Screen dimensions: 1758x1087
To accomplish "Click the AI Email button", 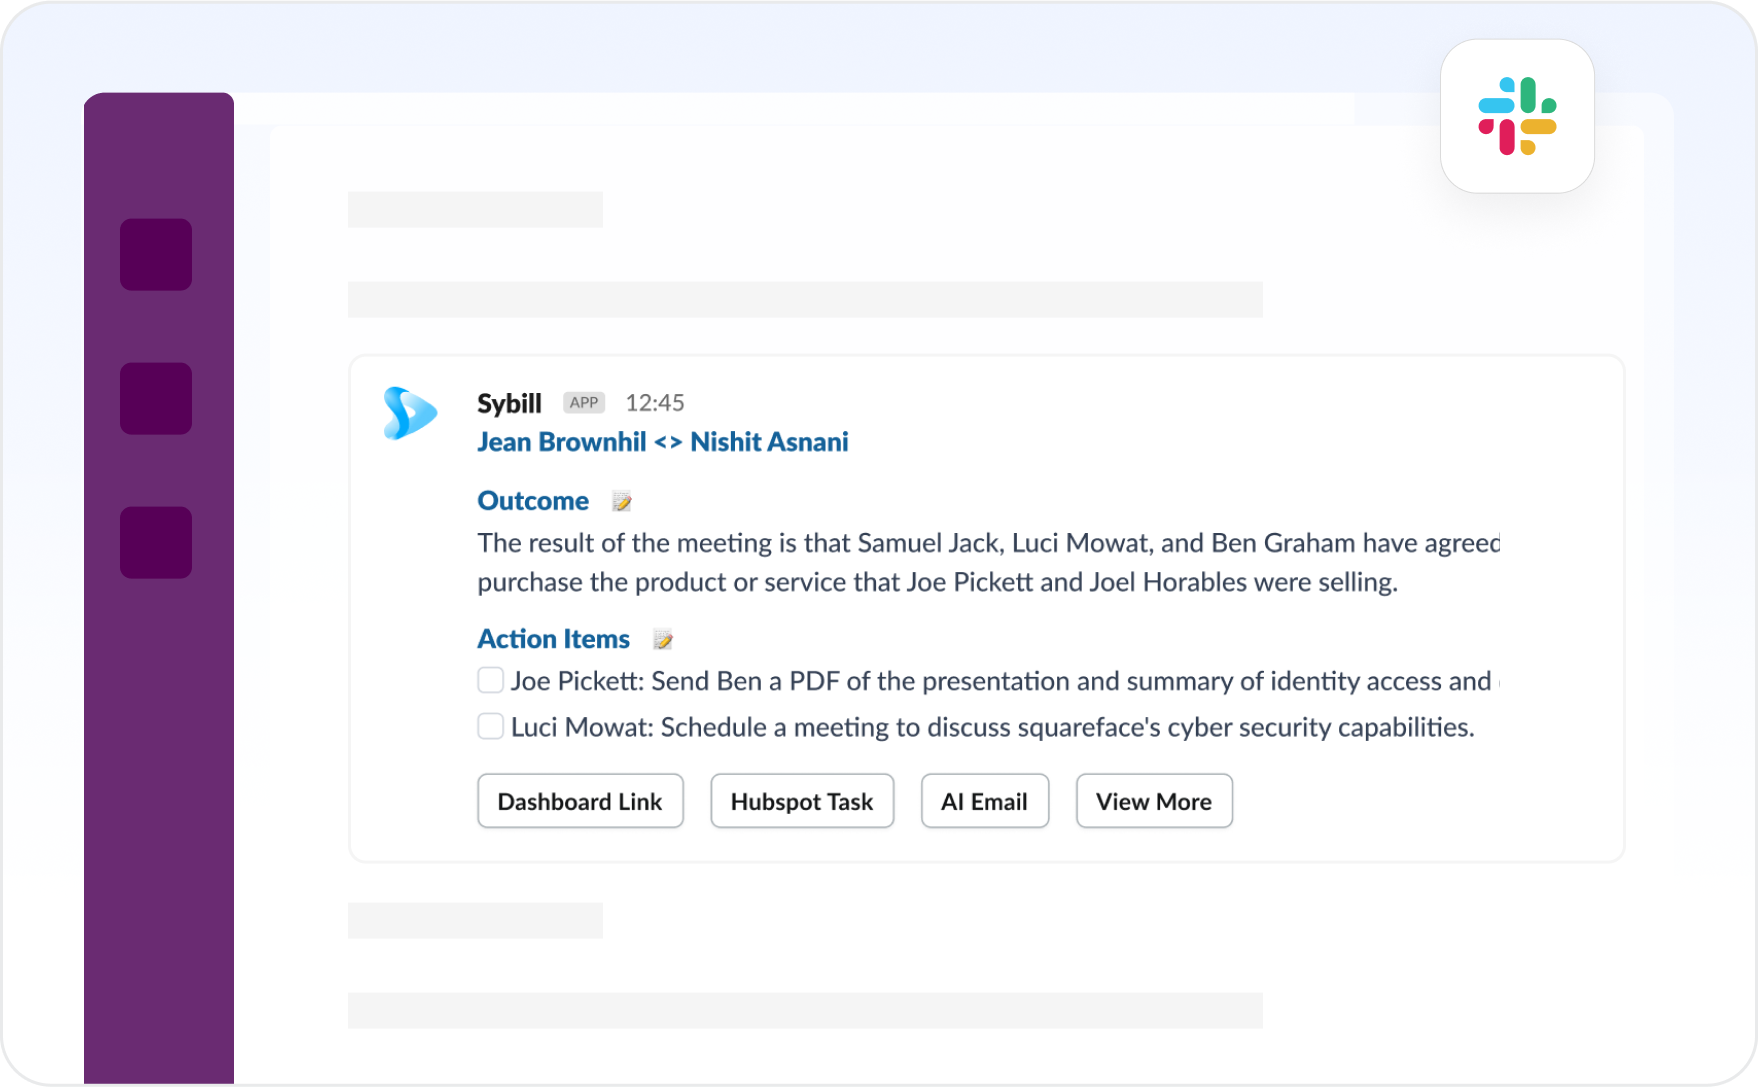I will [x=984, y=801].
